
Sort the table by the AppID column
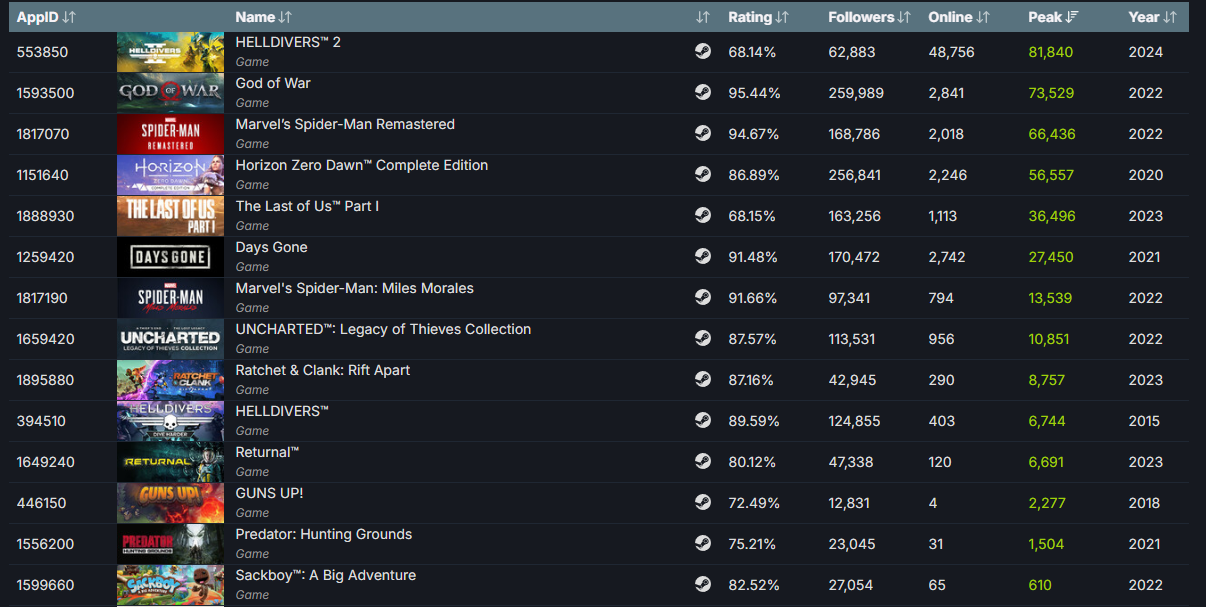click(46, 17)
